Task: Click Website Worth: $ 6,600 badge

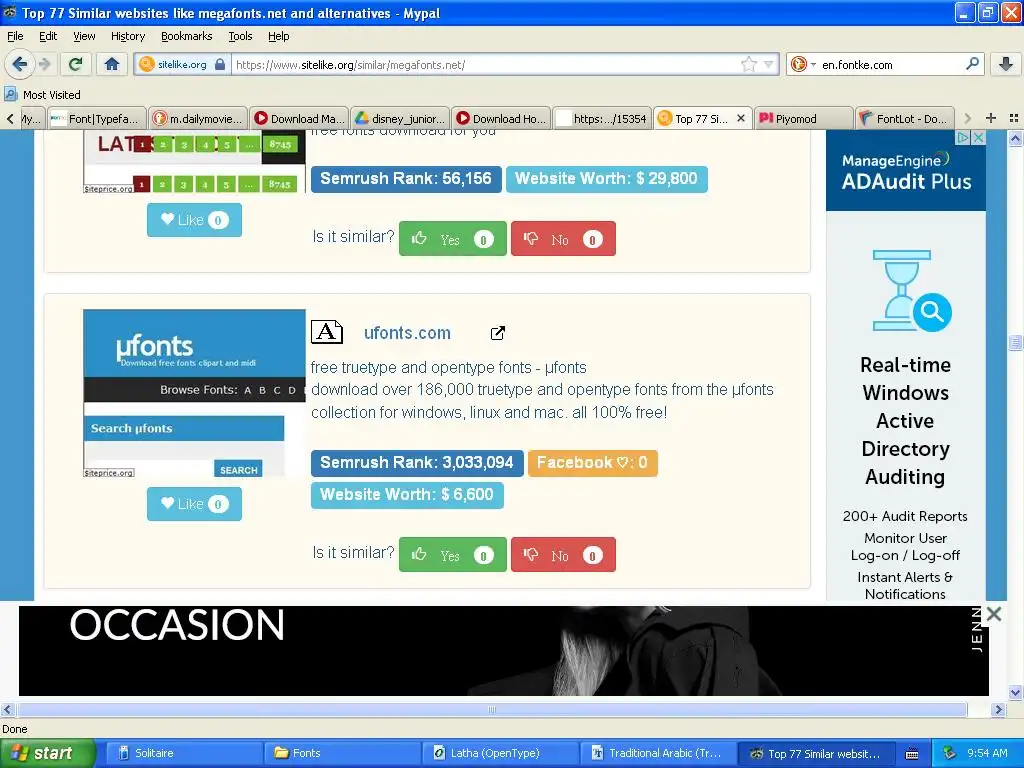Action: pyautogui.click(x=407, y=494)
